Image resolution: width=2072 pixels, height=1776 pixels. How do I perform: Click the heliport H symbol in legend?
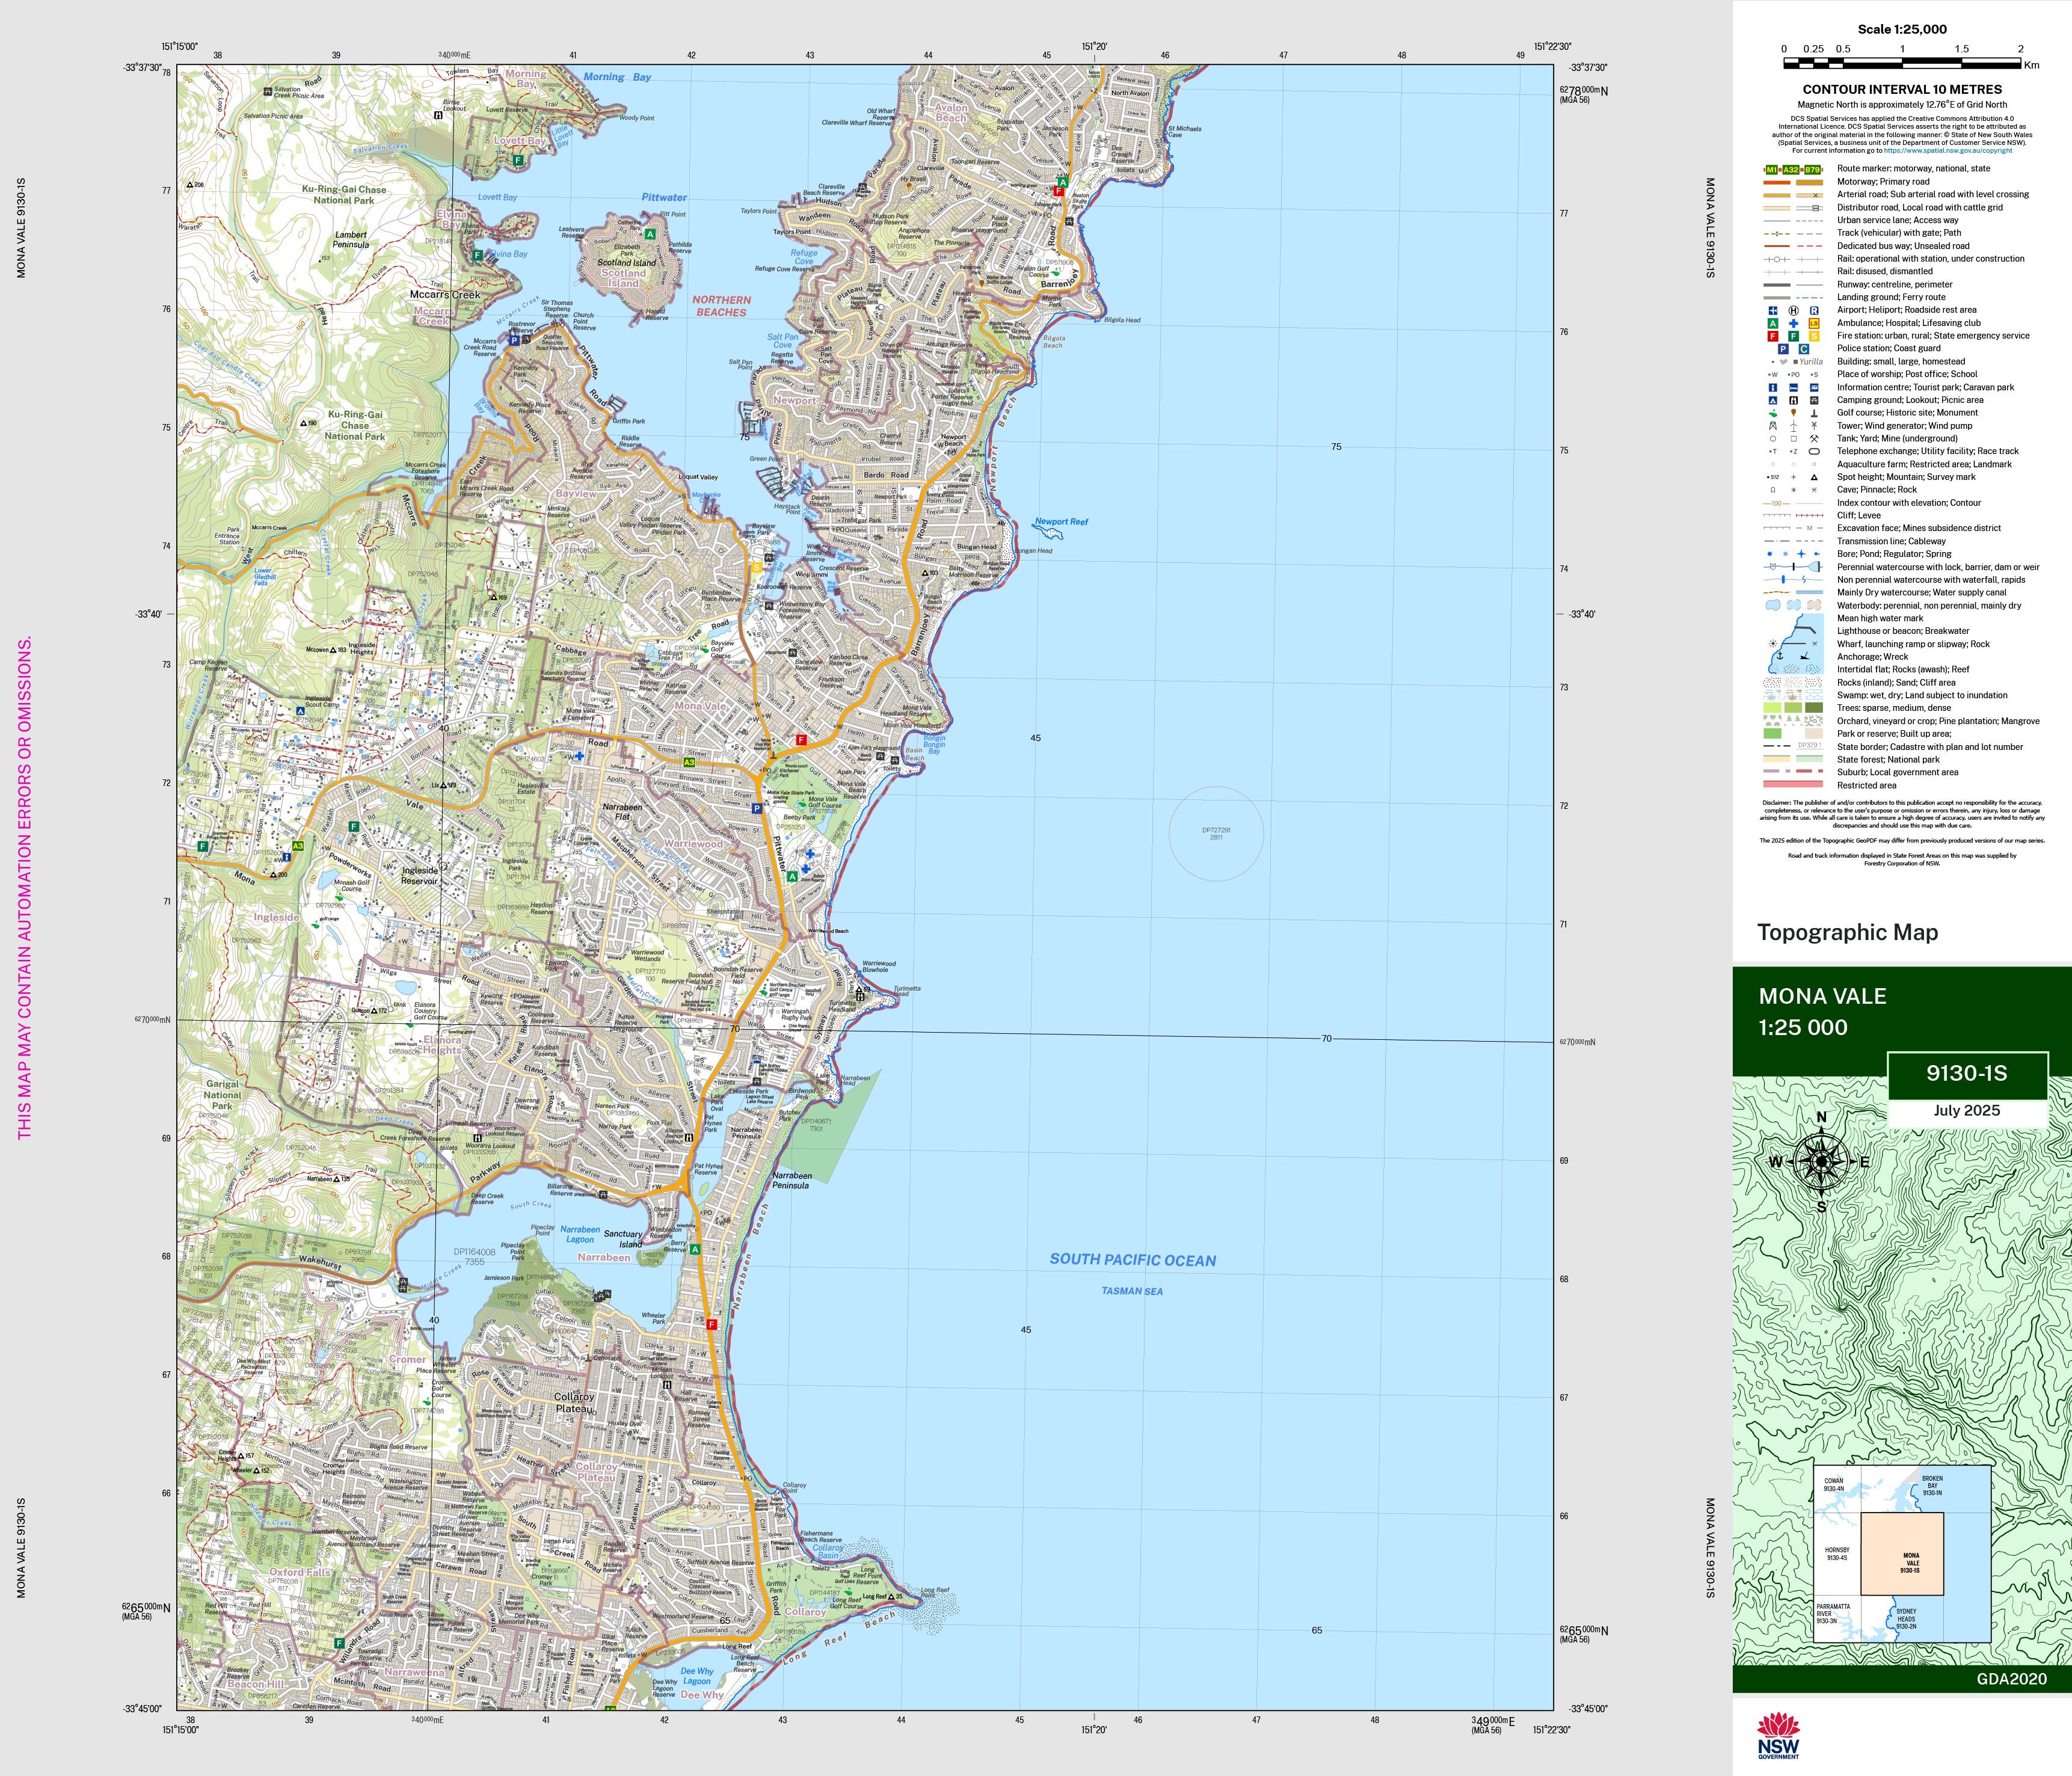point(1793,310)
